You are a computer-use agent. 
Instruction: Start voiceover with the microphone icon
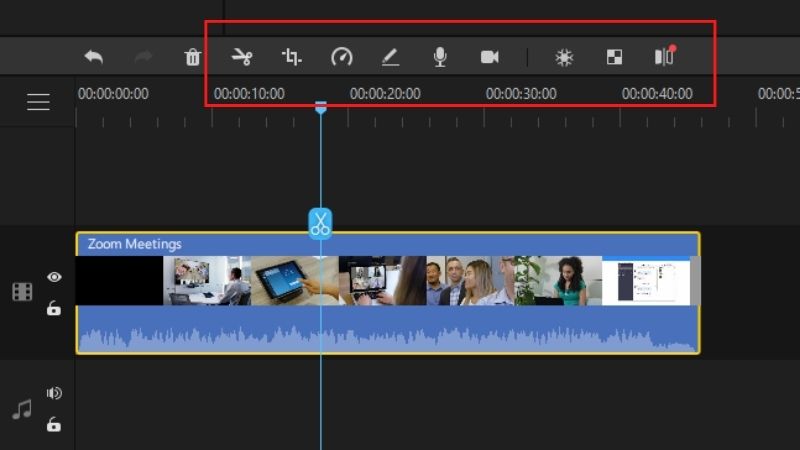pyautogui.click(x=440, y=57)
